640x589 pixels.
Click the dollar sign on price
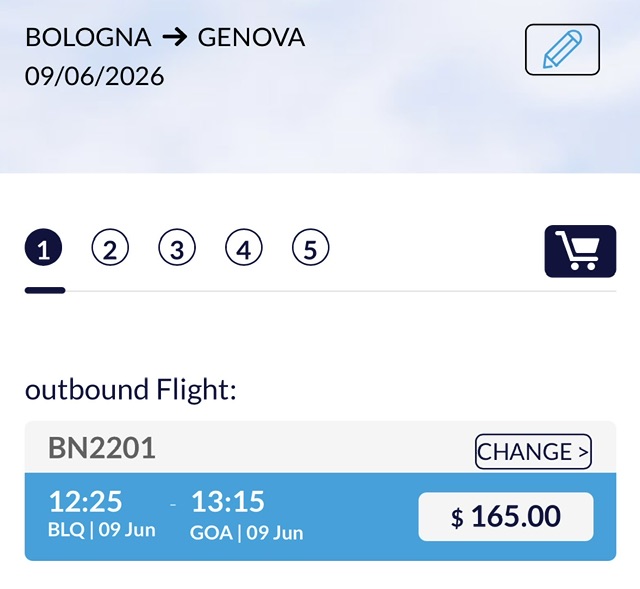(457, 519)
